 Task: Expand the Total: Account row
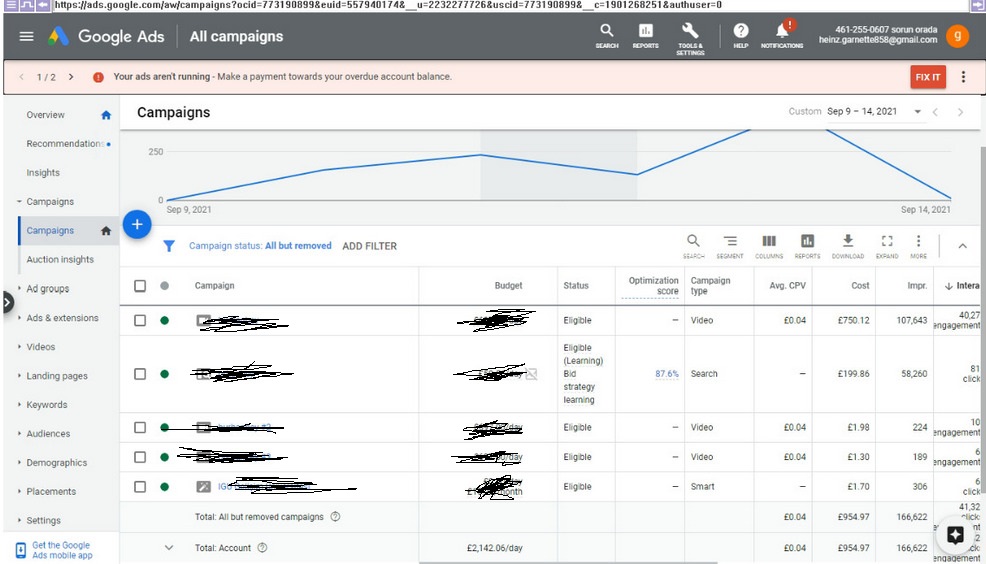[x=169, y=548]
